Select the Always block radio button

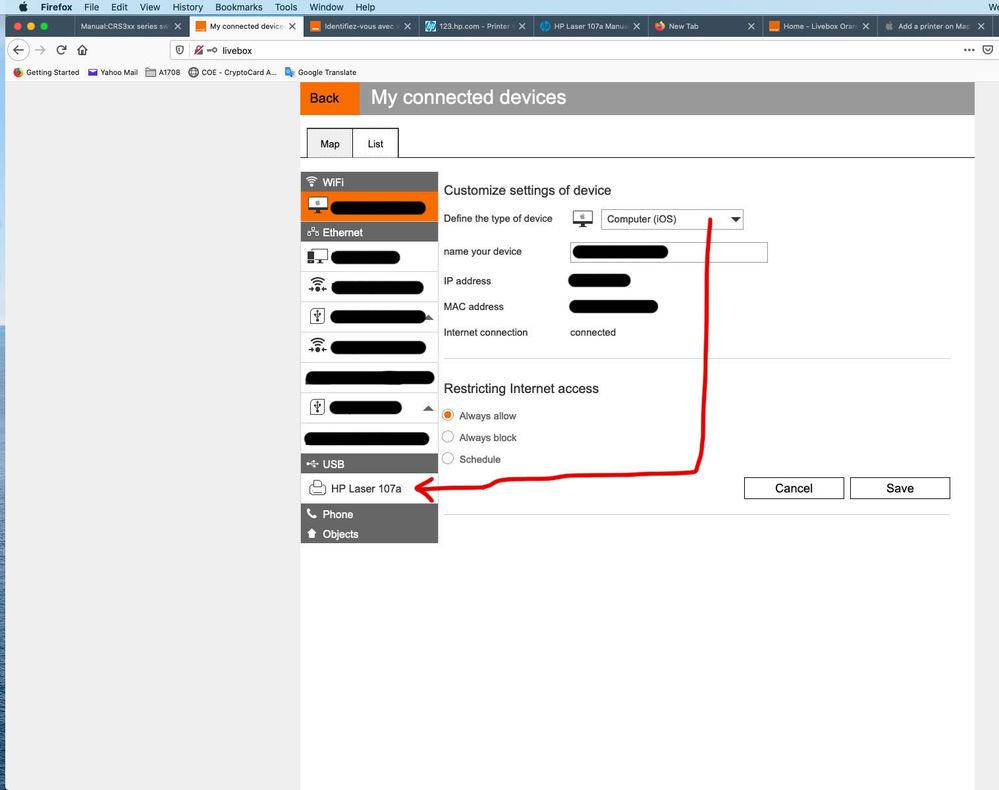click(448, 437)
